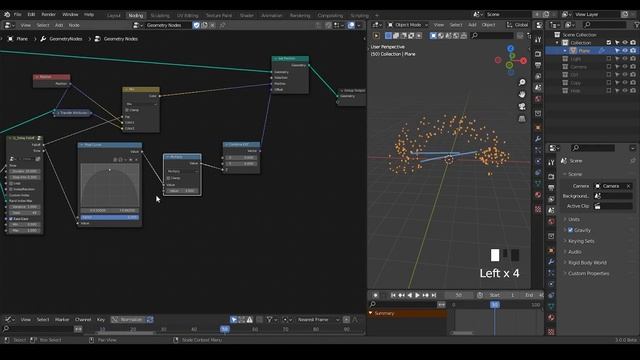Open Tool properties tab icon
The image size is (640, 360).
tap(551, 162)
